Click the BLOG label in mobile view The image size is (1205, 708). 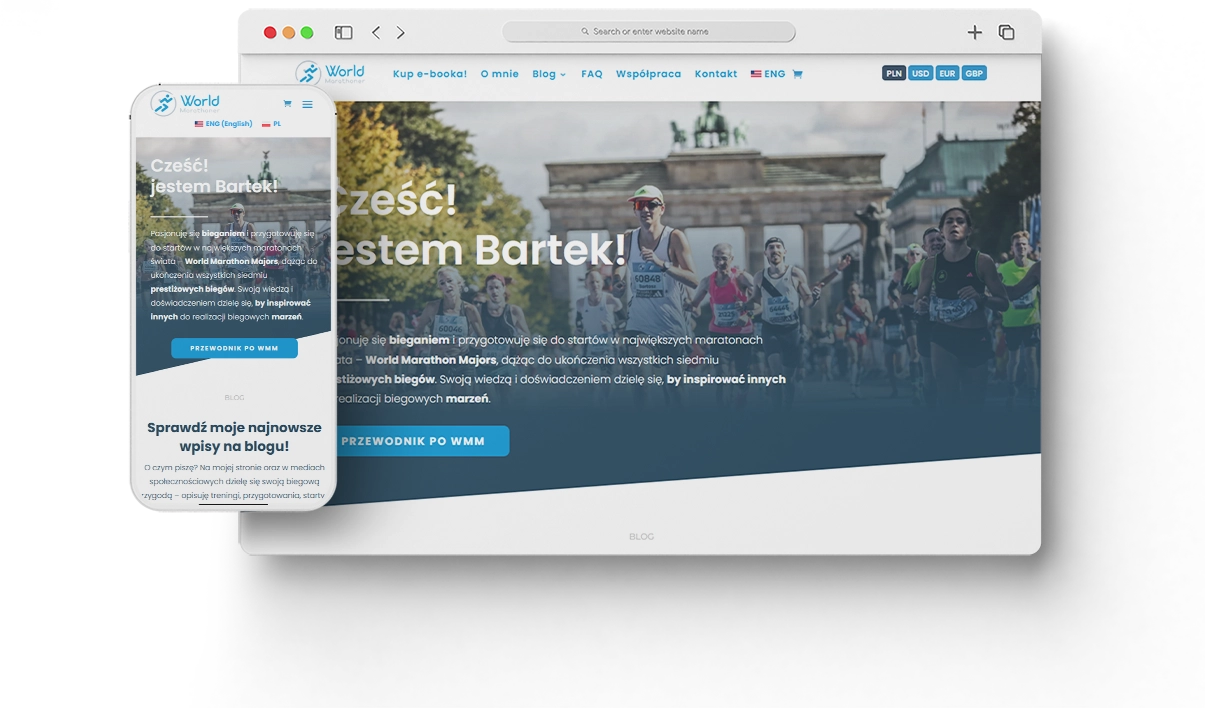[234, 398]
